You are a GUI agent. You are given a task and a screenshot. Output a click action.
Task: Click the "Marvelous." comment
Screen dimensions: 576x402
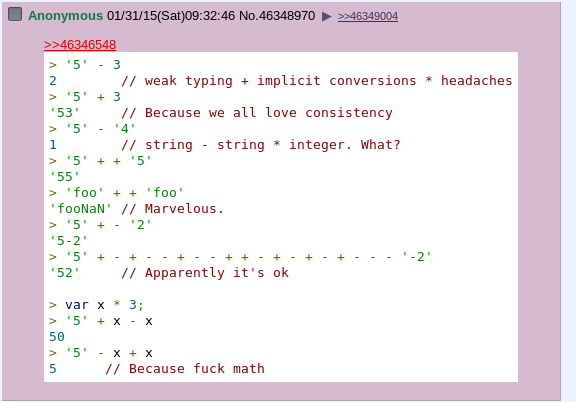coord(172,208)
